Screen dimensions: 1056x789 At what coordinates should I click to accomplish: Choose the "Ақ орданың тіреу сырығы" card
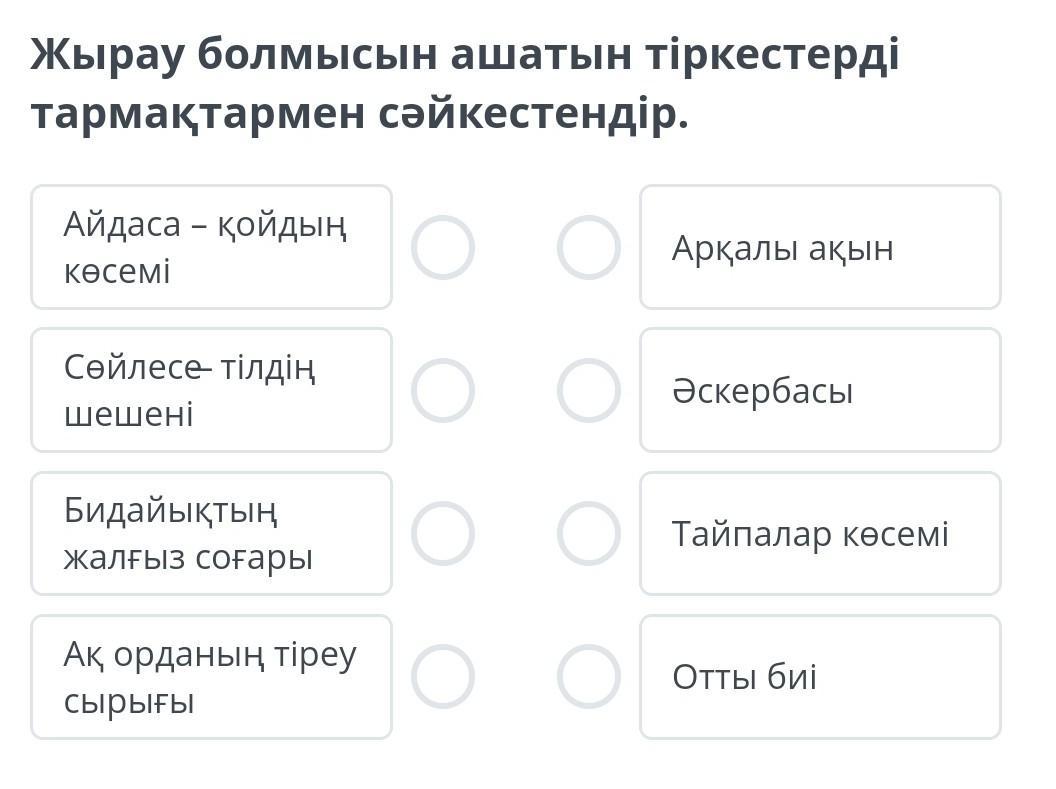tap(211, 677)
